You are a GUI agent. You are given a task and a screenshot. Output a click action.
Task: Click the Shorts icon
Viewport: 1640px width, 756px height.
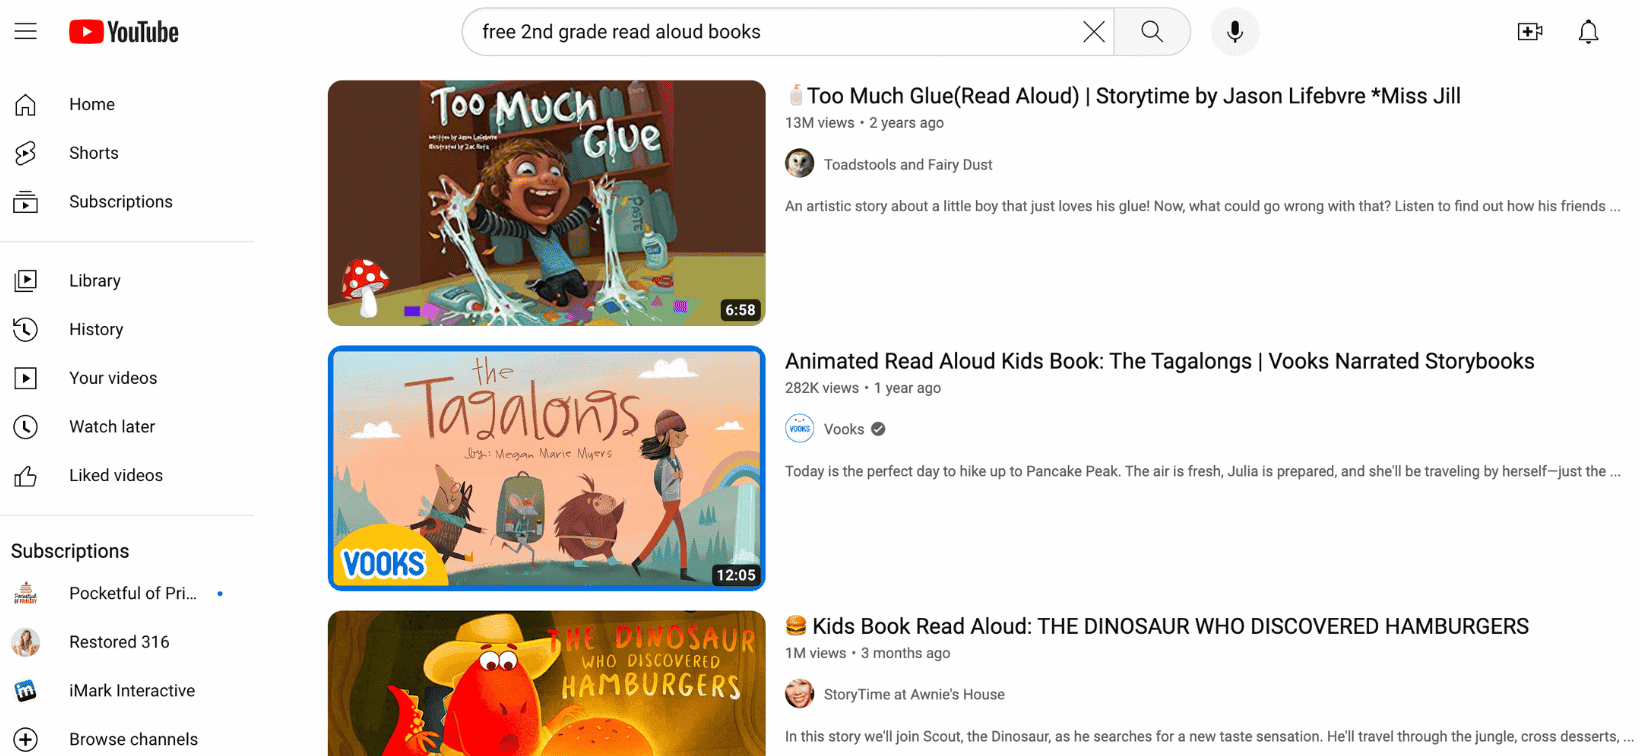26,153
